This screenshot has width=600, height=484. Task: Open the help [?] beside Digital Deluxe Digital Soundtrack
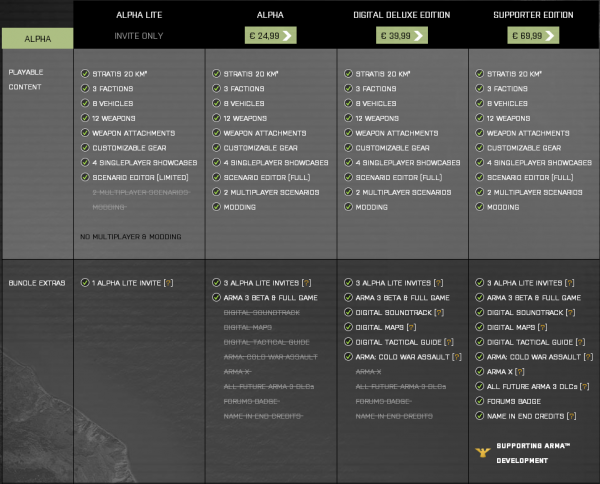click(439, 313)
